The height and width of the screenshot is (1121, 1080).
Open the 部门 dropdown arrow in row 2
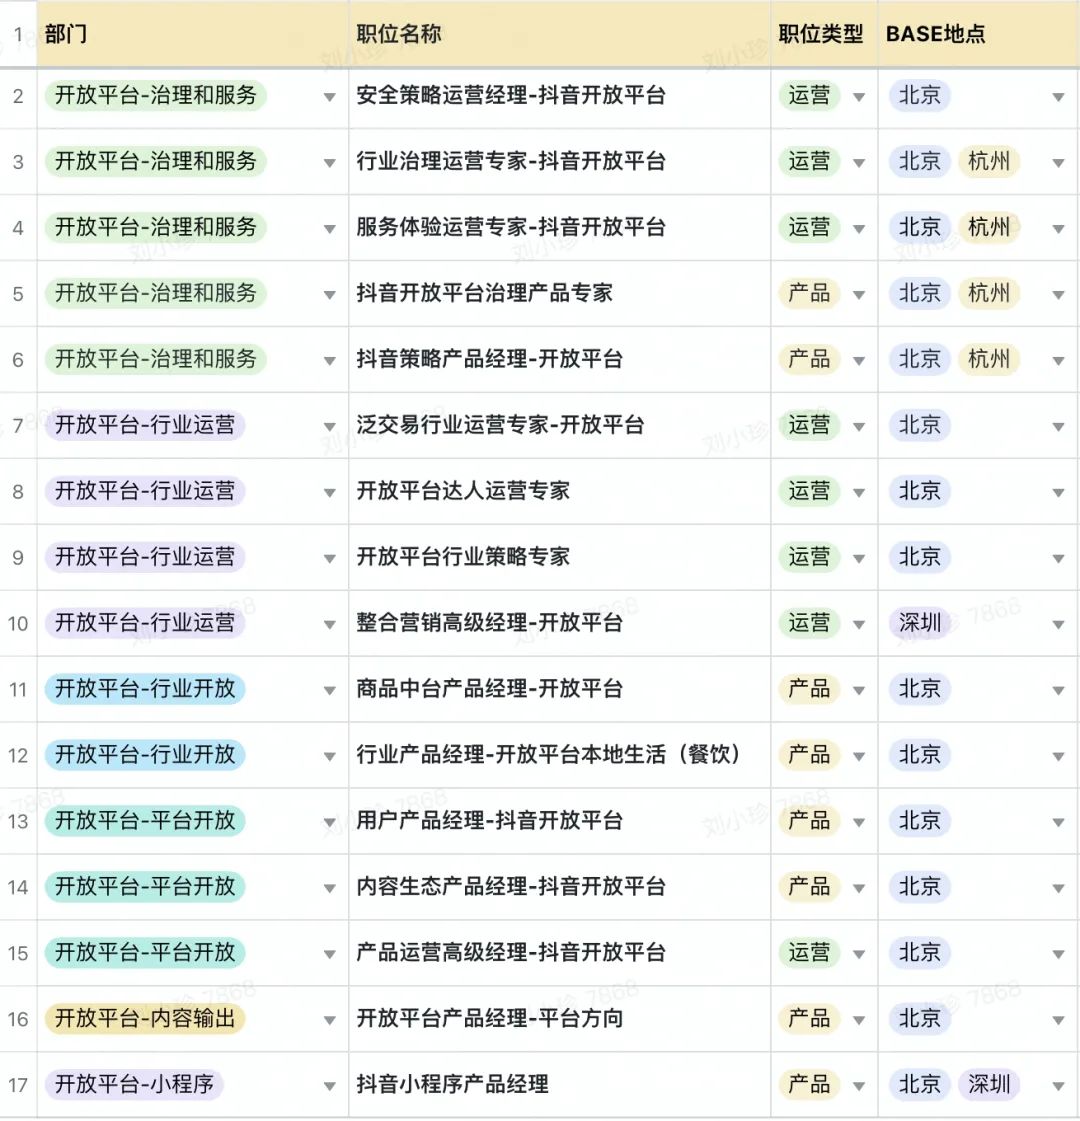(x=329, y=97)
